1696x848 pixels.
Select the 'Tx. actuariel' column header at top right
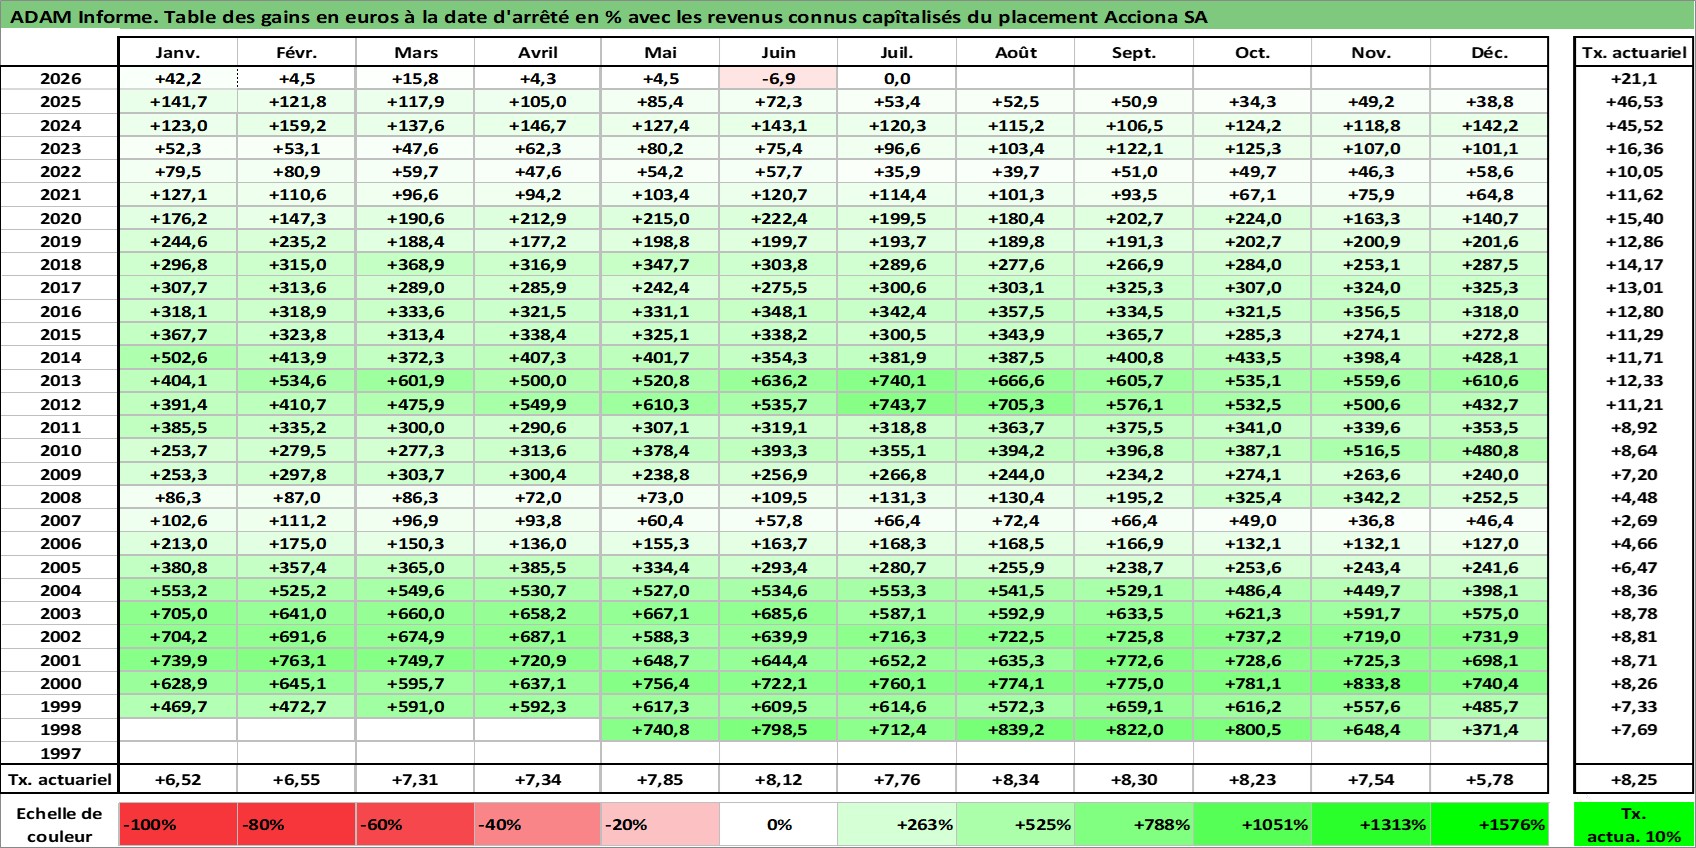click(1634, 53)
